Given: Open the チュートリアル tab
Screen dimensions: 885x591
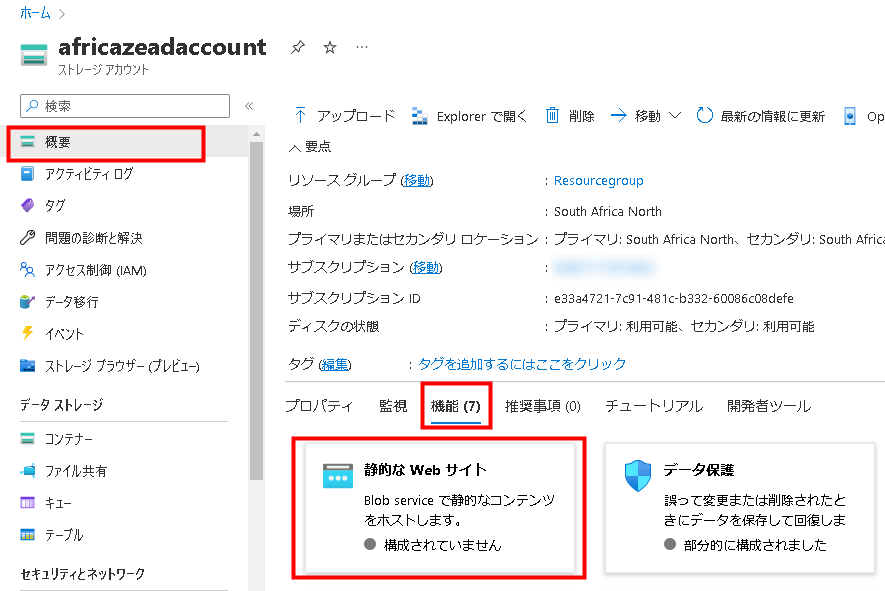Looking at the screenshot, I should coord(654,406).
